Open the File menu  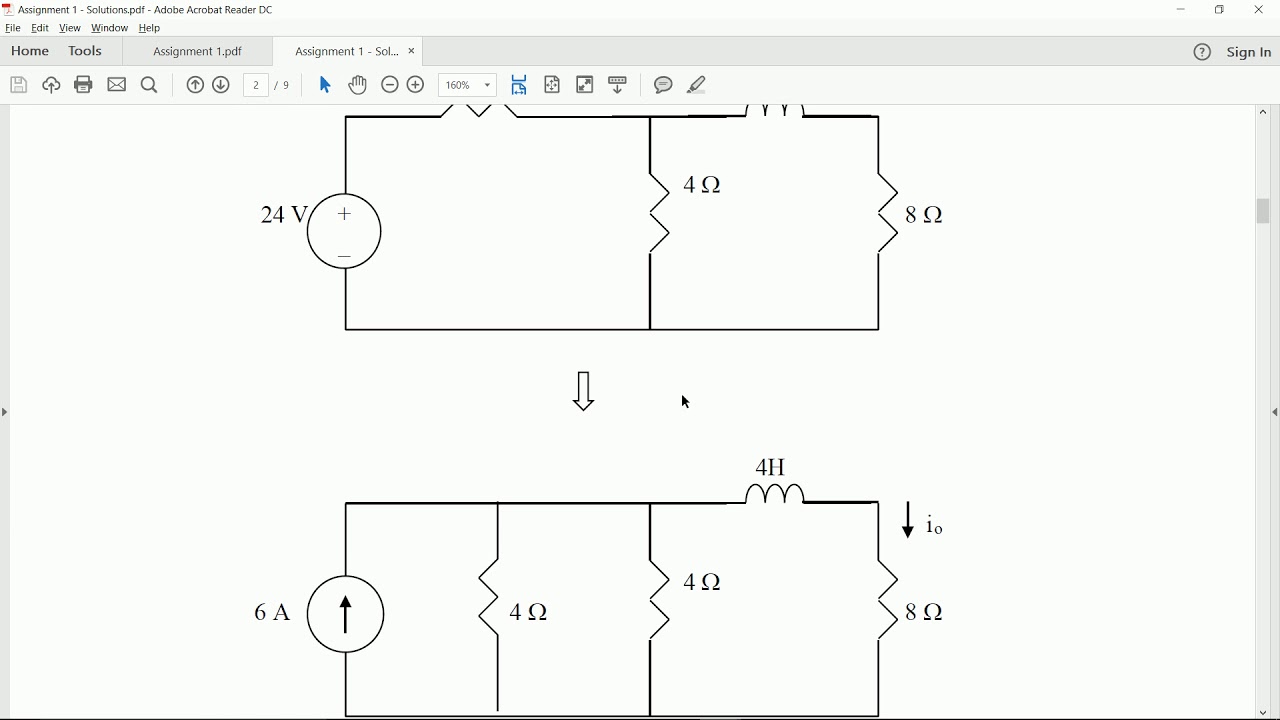(x=13, y=28)
